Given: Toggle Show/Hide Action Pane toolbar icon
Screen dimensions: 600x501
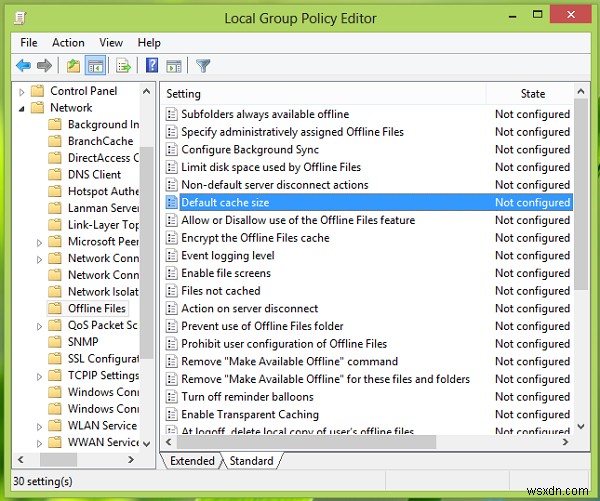Looking at the screenshot, I should [174, 66].
